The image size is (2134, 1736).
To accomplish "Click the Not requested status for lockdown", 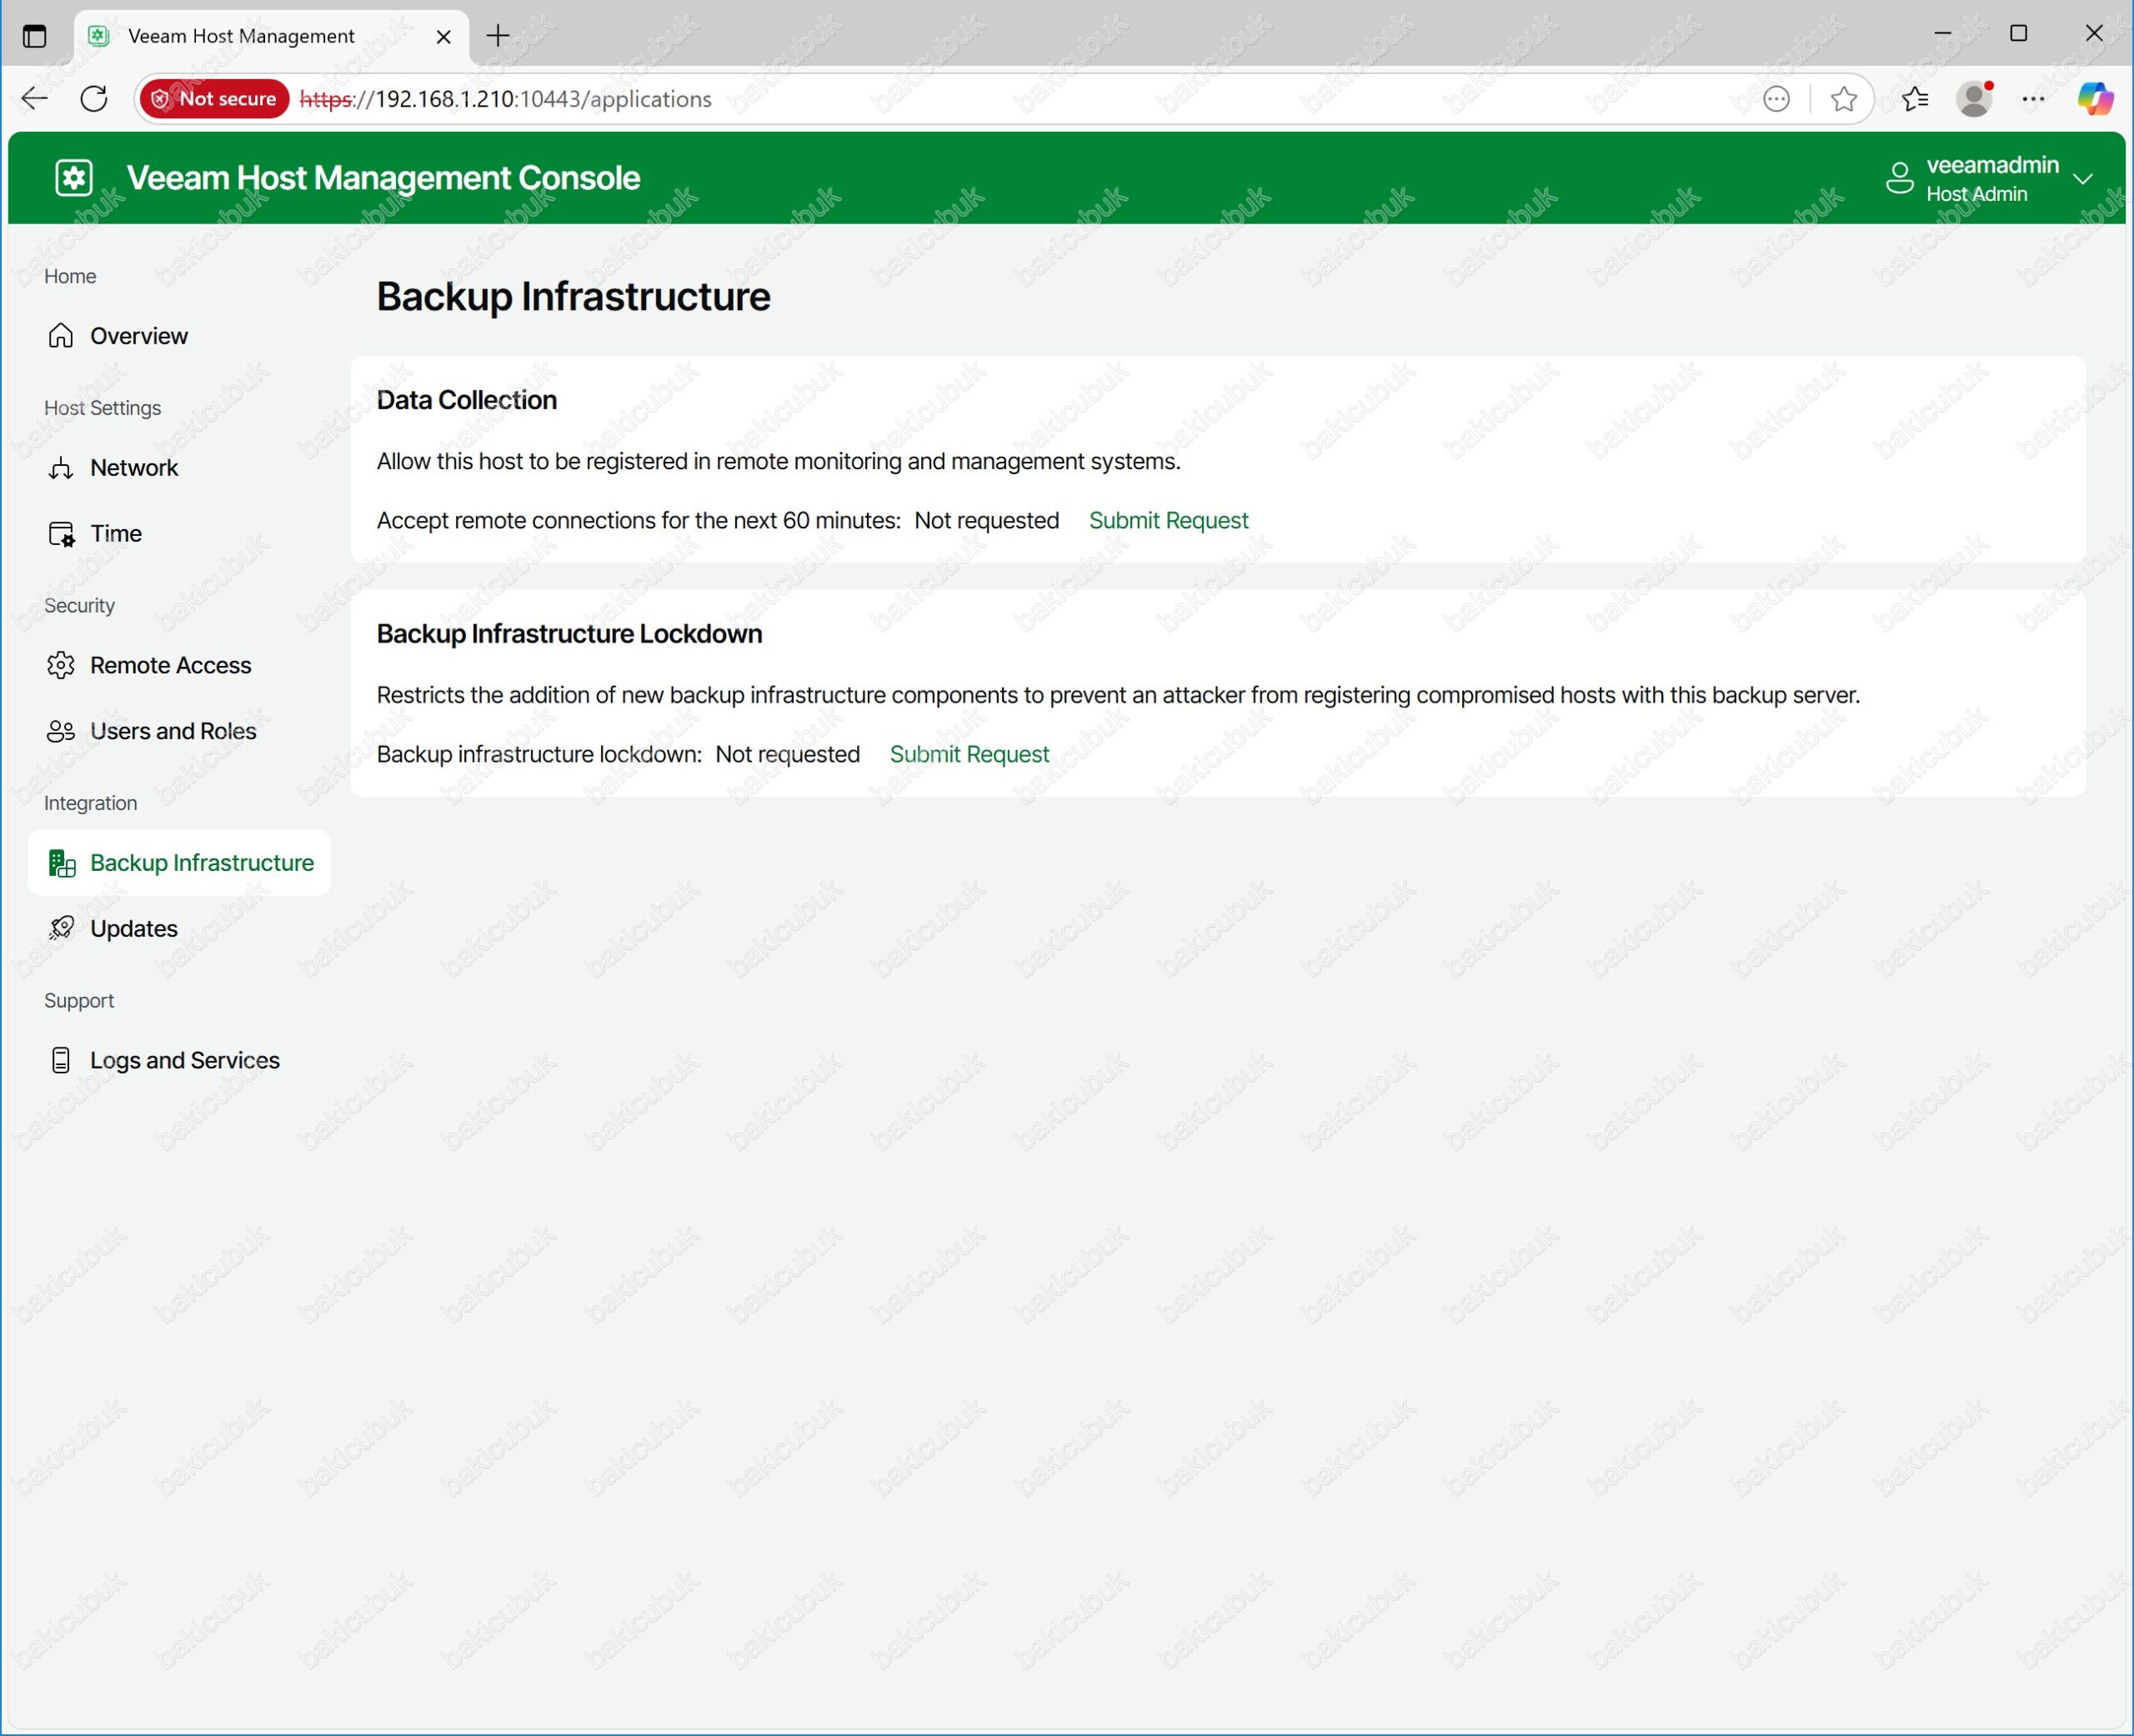I will (x=787, y=754).
